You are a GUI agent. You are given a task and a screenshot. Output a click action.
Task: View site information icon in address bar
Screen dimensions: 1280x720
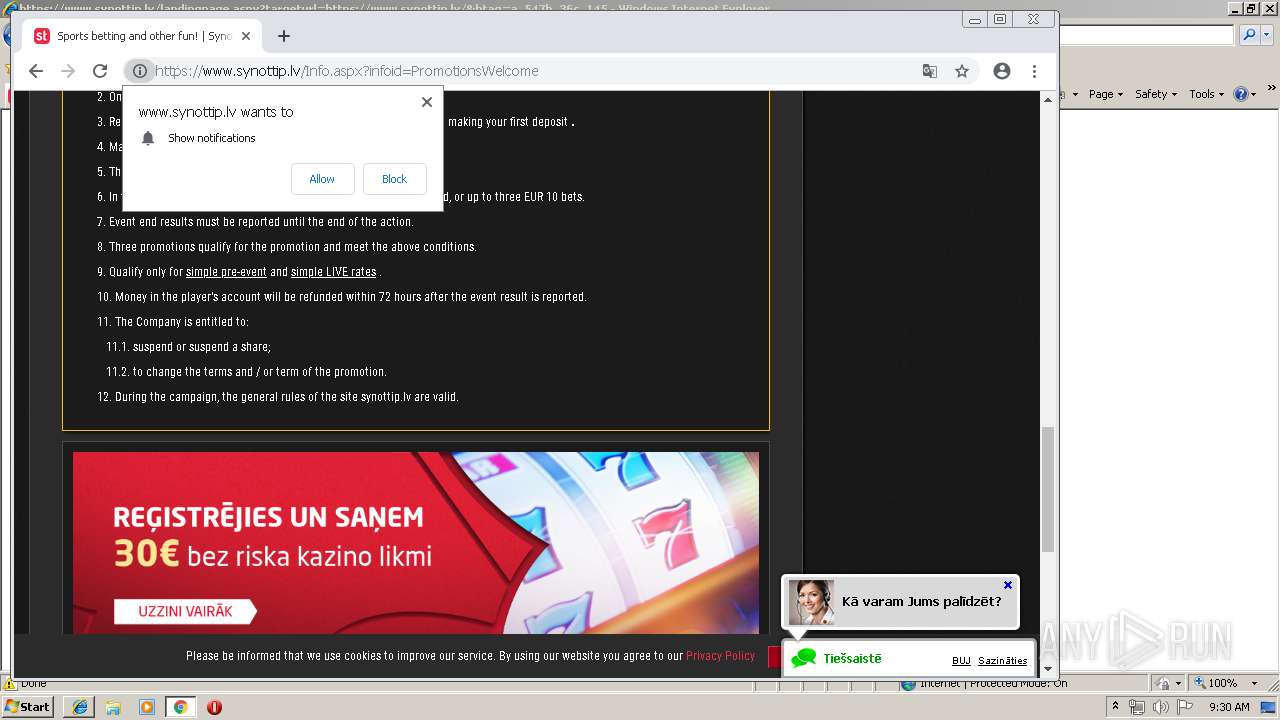point(140,71)
